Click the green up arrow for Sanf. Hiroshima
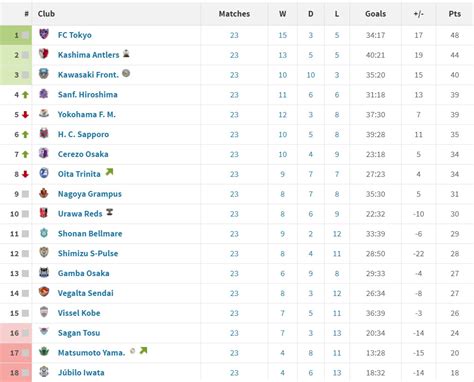Screen dimensions: 474x382 pos(25,95)
